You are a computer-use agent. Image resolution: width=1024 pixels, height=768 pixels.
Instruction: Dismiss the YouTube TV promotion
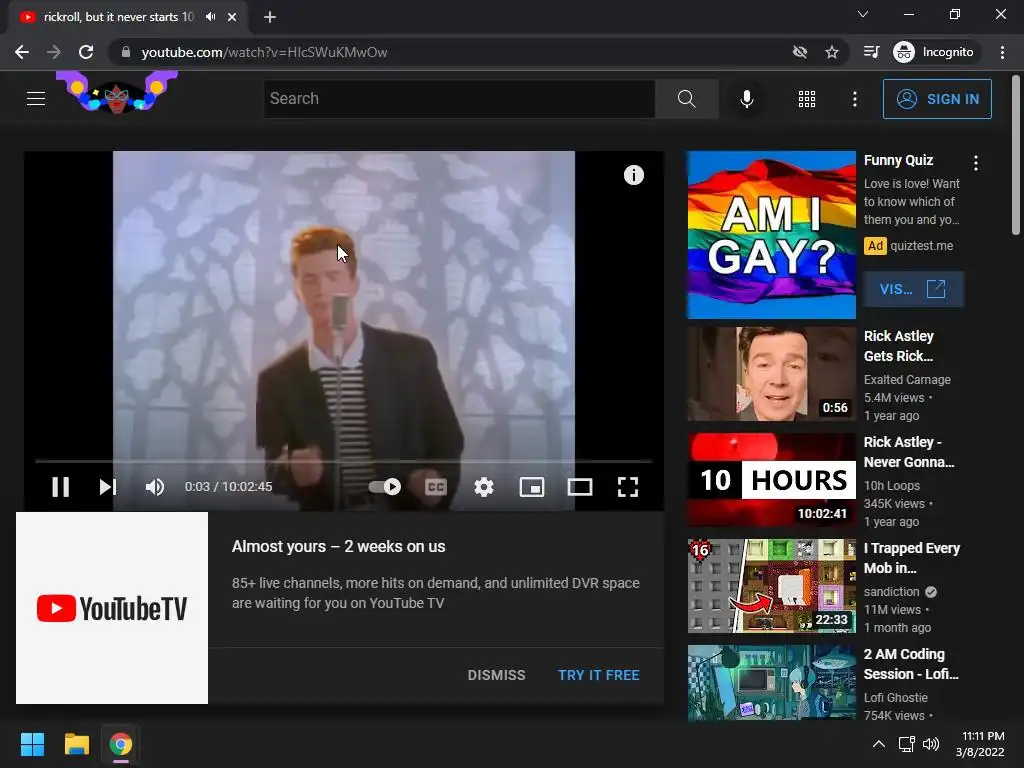(x=496, y=675)
